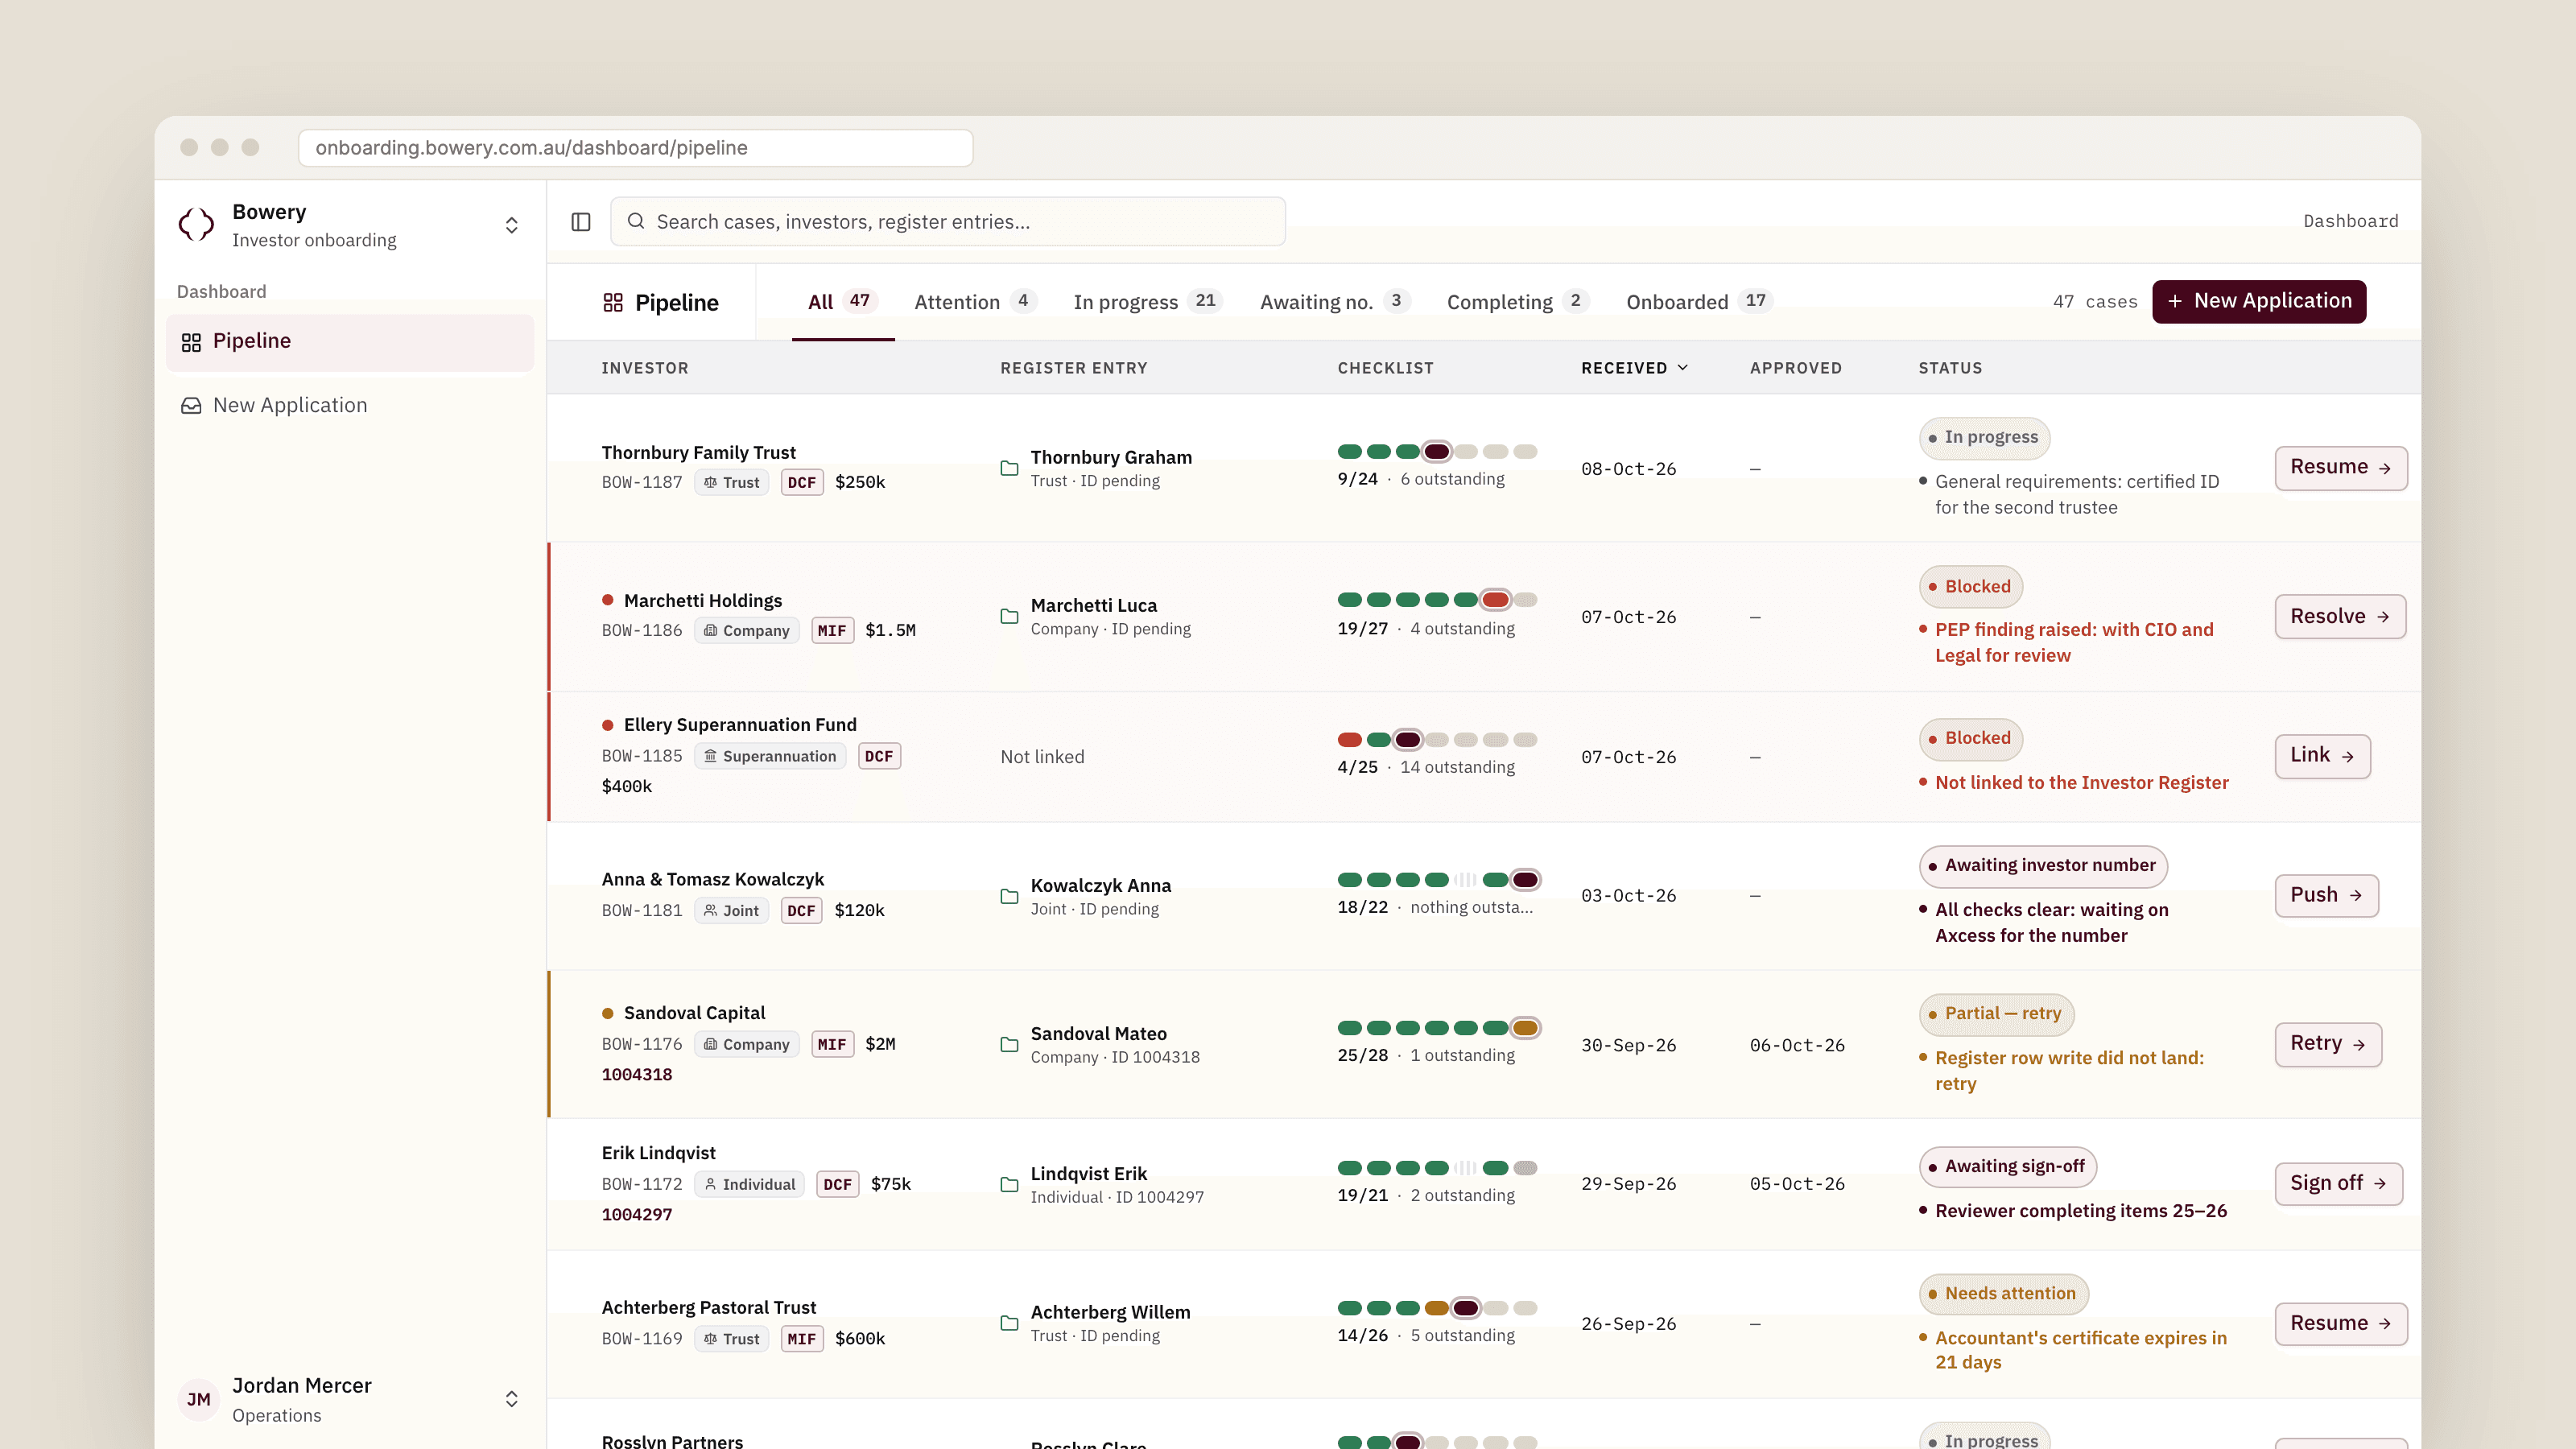Click the Bowery logo icon
This screenshot has width=2576, height=1449.
point(196,224)
